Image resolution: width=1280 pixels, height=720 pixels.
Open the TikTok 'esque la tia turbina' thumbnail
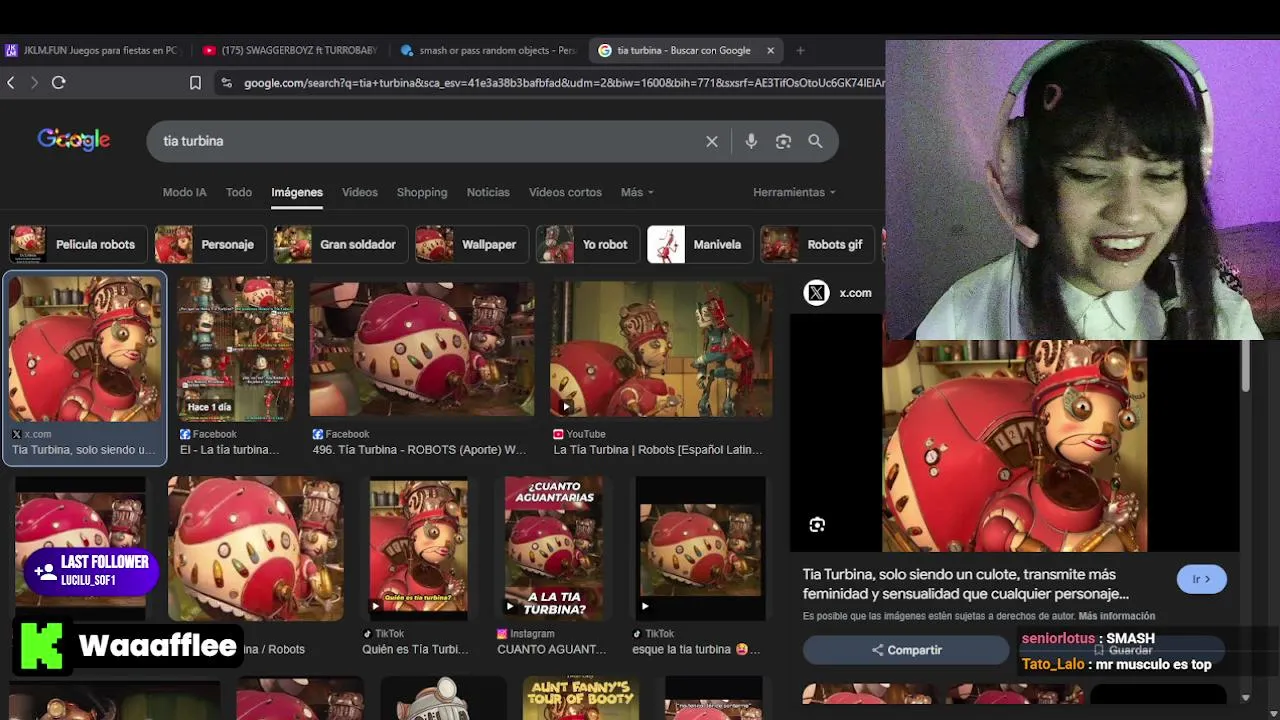701,548
